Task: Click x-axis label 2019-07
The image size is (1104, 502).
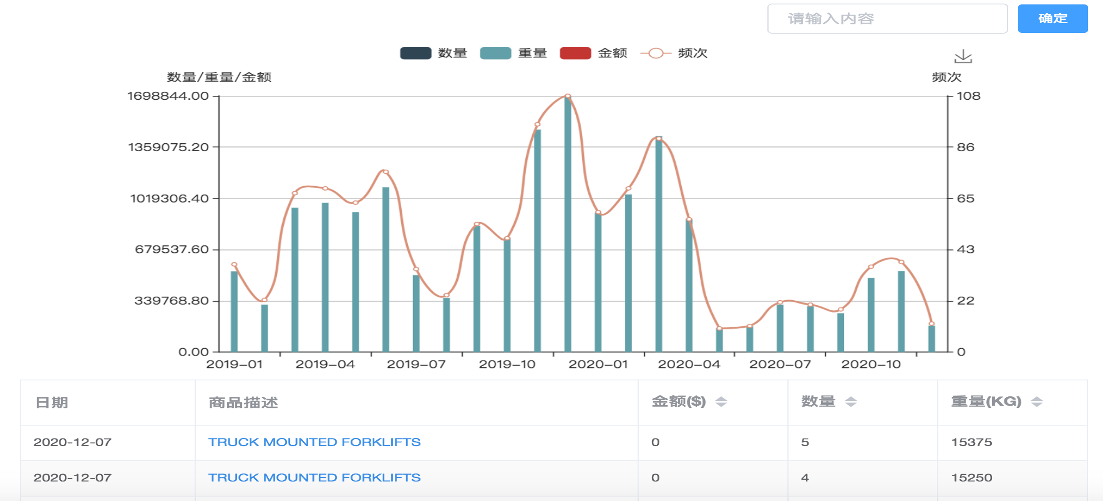Action: point(416,365)
